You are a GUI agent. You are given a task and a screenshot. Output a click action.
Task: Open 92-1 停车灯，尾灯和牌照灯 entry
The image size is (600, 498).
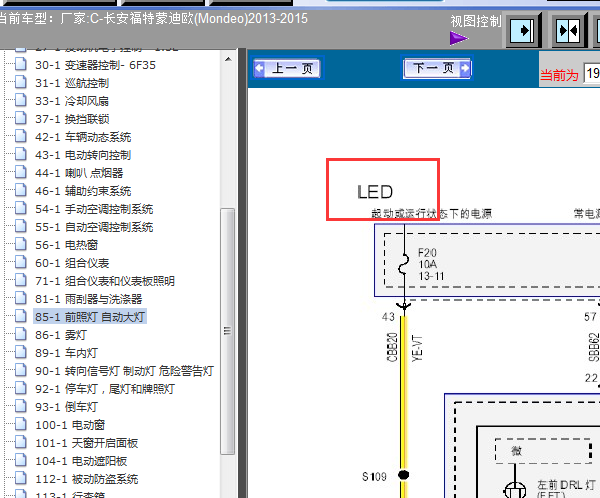point(105,389)
